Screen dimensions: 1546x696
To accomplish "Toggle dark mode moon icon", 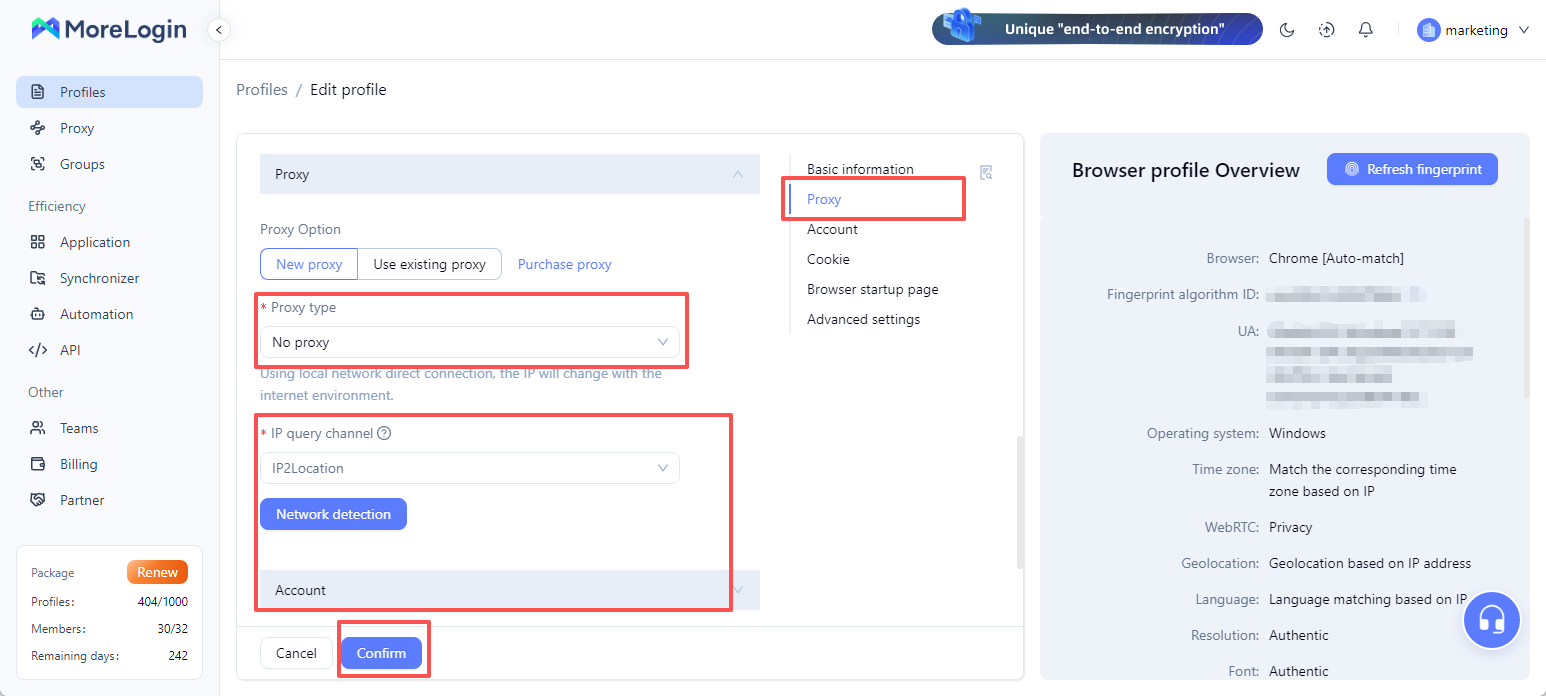I will [1287, 30].
